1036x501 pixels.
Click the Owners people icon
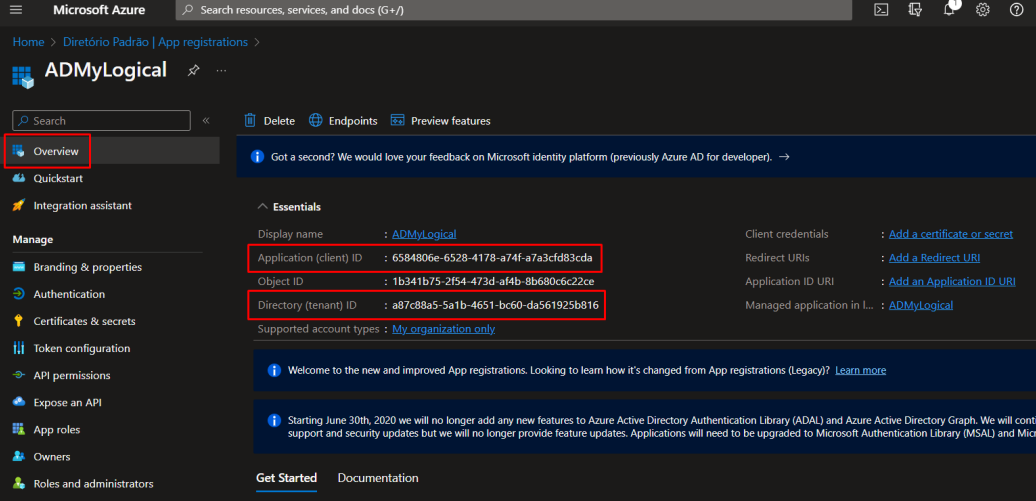click(x=19, y=457)
